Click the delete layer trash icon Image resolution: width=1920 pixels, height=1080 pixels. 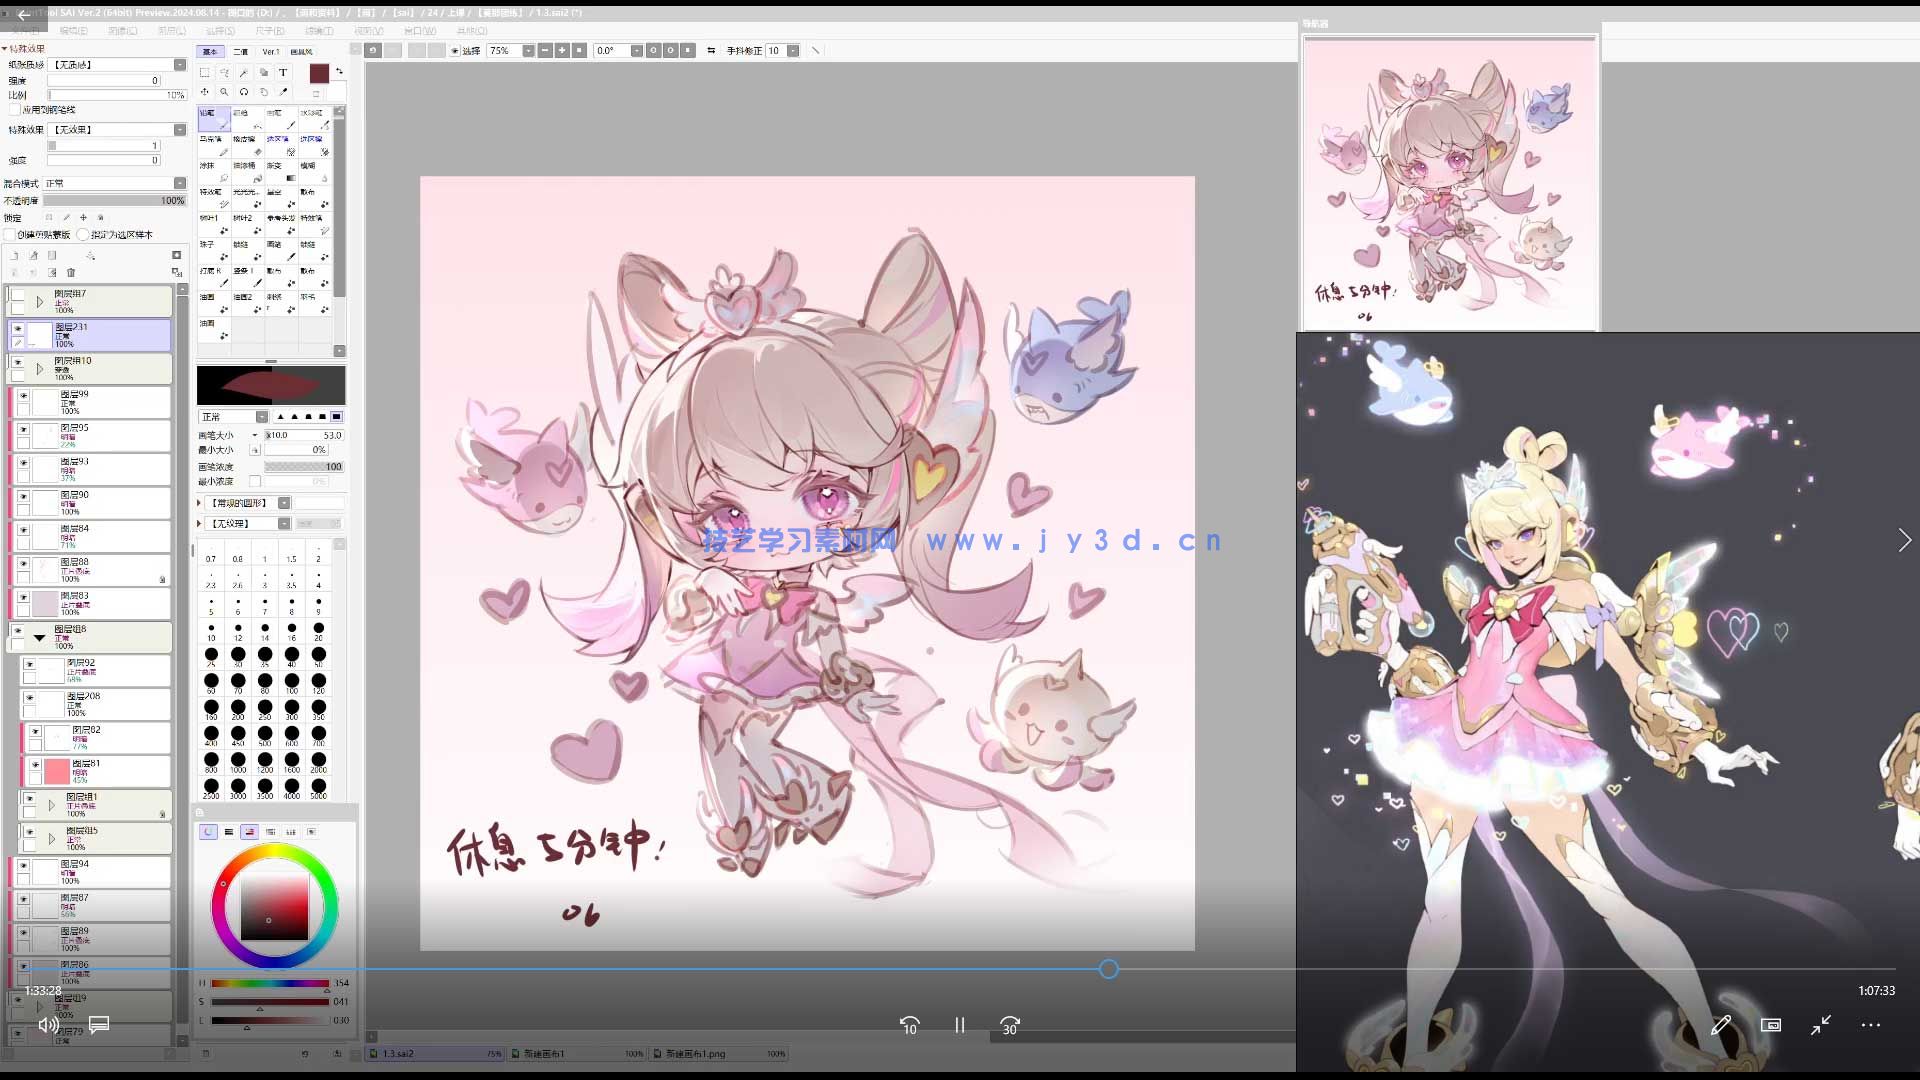click(71, 272)
